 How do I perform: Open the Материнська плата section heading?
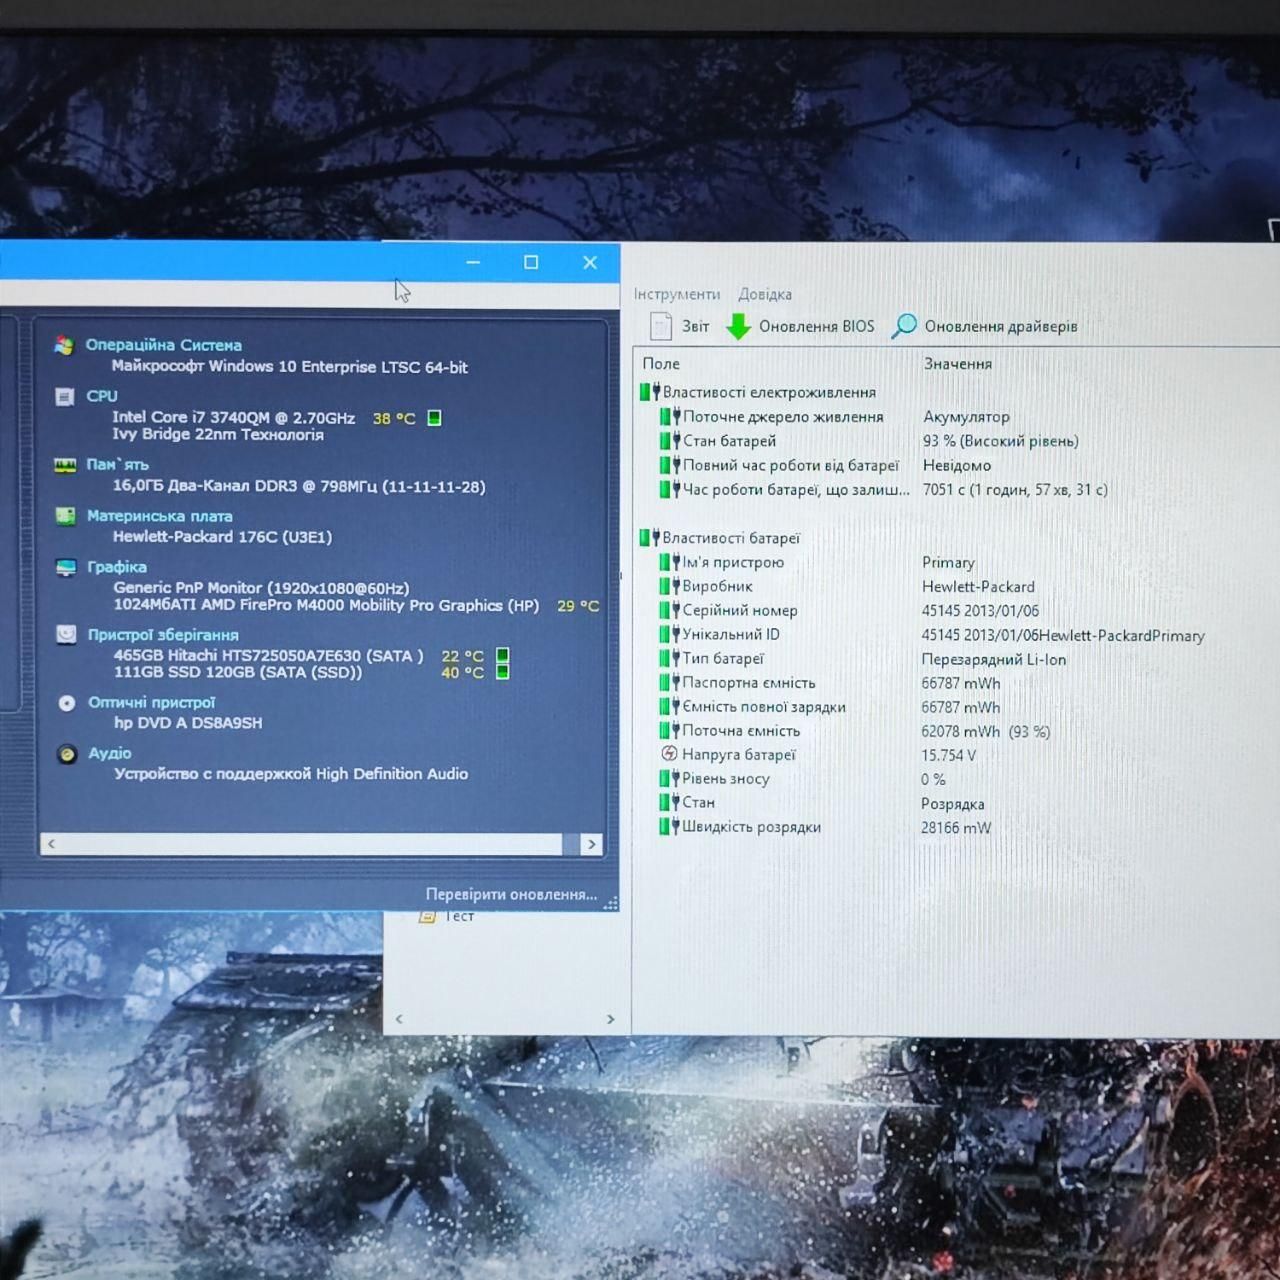160,516
